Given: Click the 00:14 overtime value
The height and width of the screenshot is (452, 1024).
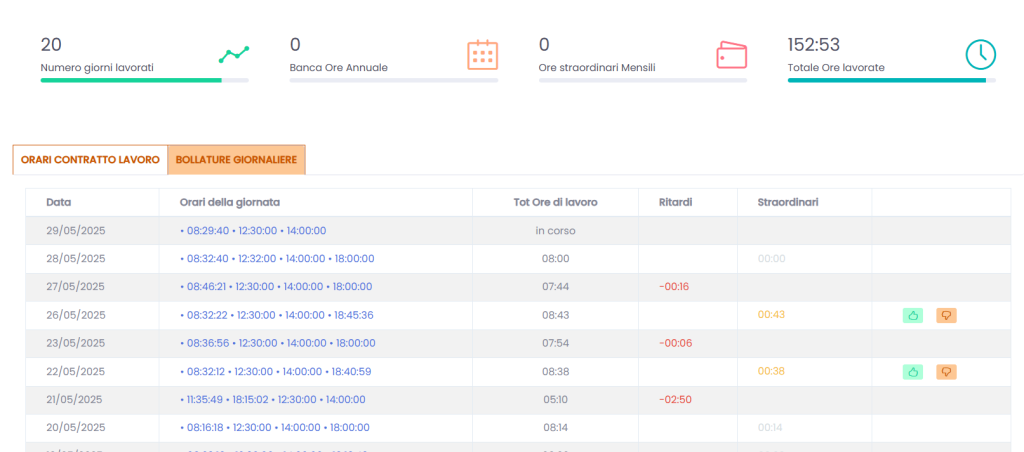Looking at the screenshot, I should pyautogui.click(x=771, y=428).
